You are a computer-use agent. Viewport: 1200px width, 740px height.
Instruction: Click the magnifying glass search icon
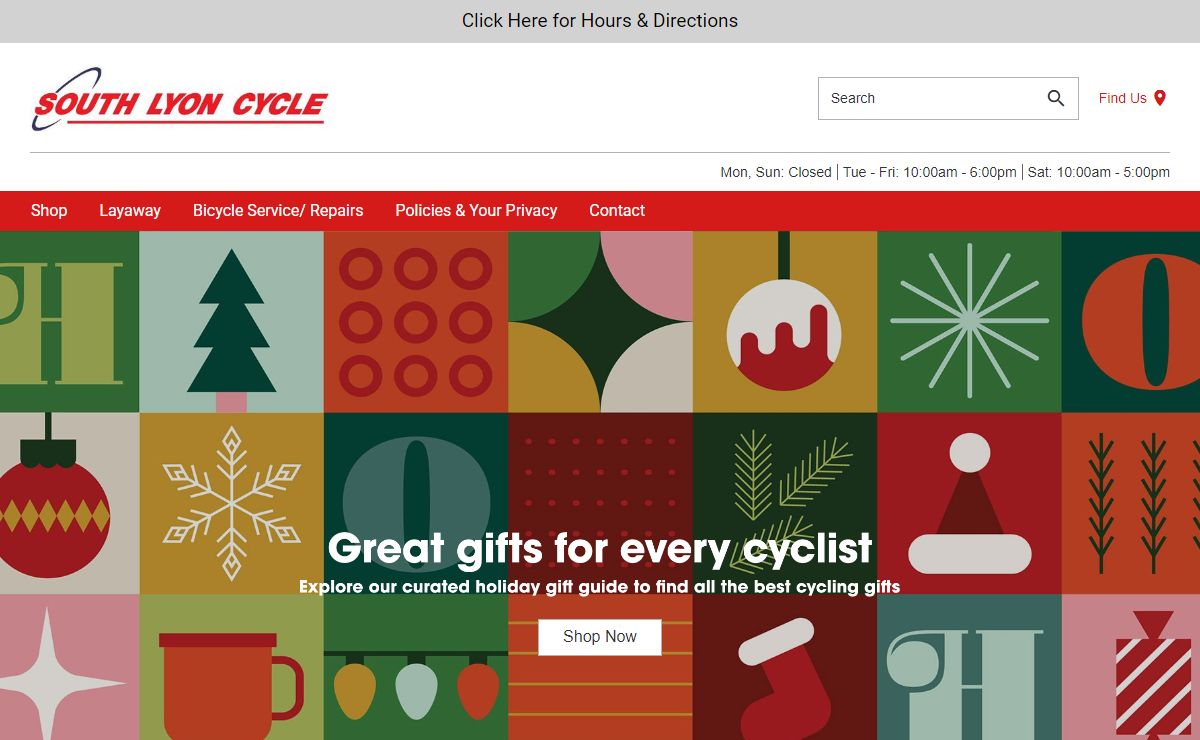coord(1056,98)
